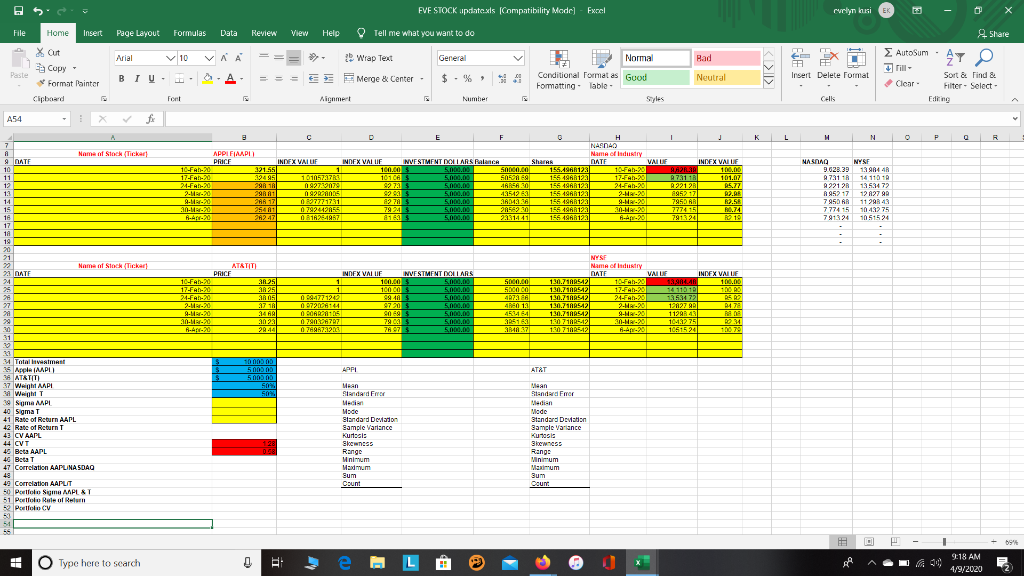1024x576 pixels.
Task: Click the Insert Function fx icon
Action: pyautogui.click(x=150, y=119)
